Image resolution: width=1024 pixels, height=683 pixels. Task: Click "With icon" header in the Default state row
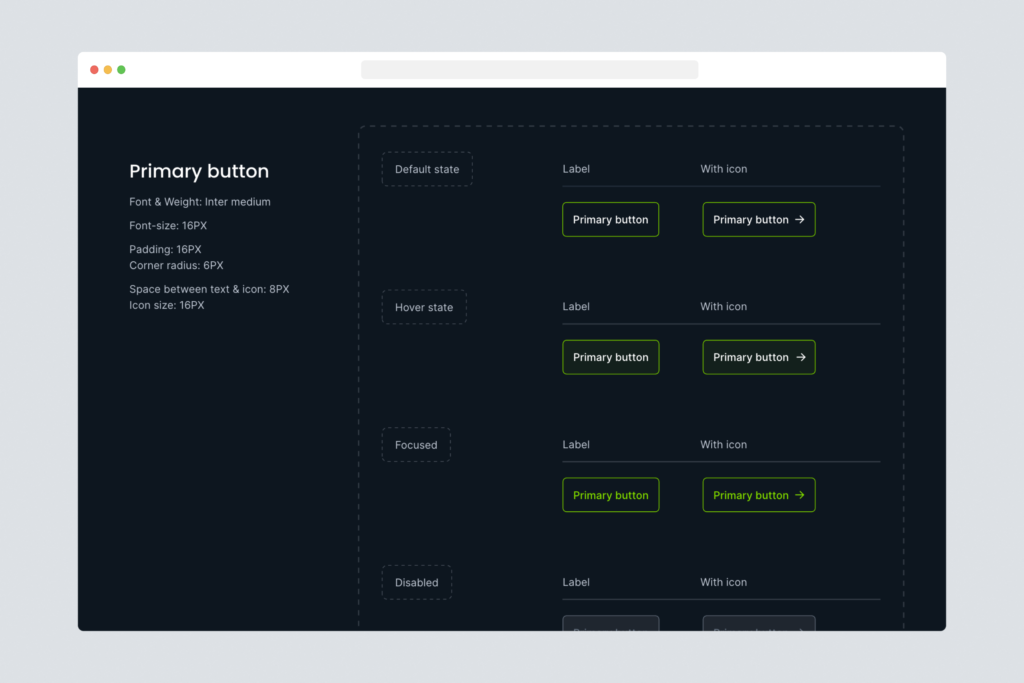pos(723,169)
